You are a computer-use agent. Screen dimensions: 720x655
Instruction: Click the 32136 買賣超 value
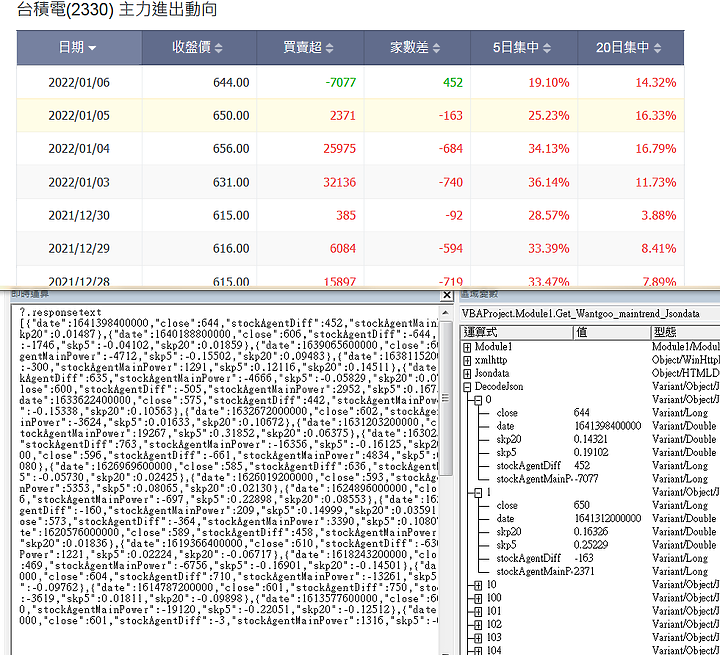340,182
